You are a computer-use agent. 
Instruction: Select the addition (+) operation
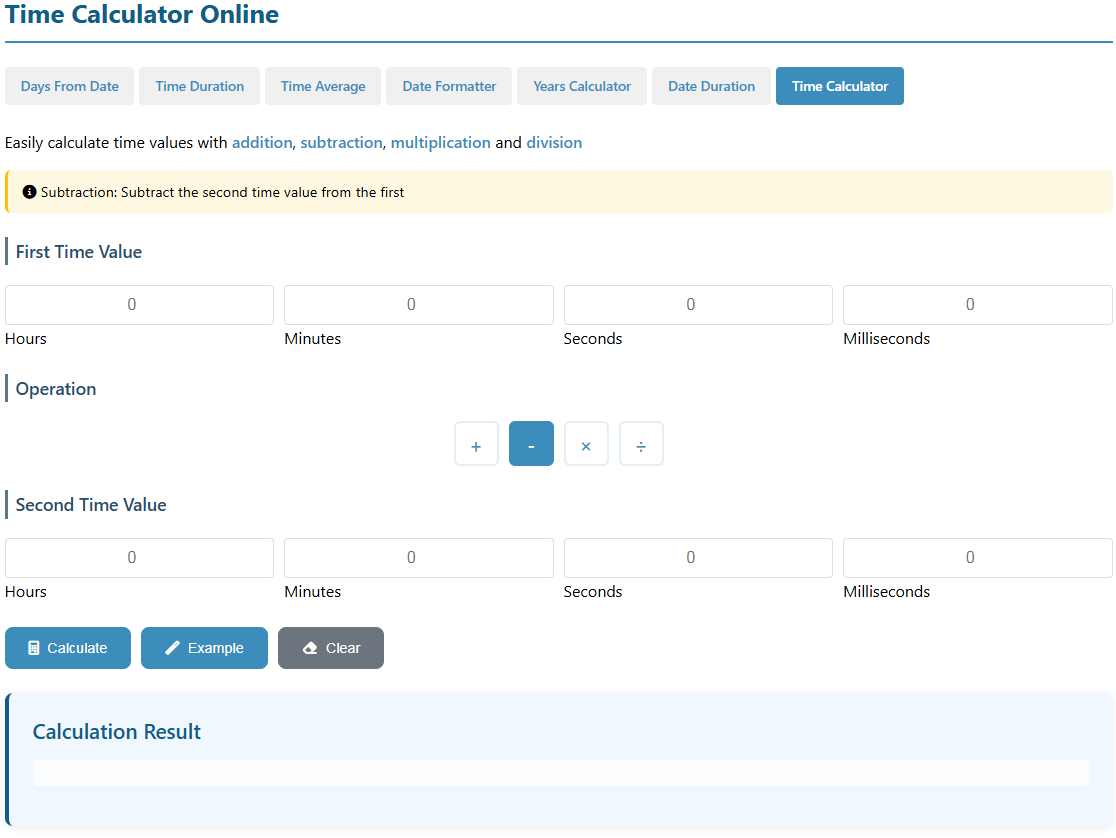tap(476, 444)
